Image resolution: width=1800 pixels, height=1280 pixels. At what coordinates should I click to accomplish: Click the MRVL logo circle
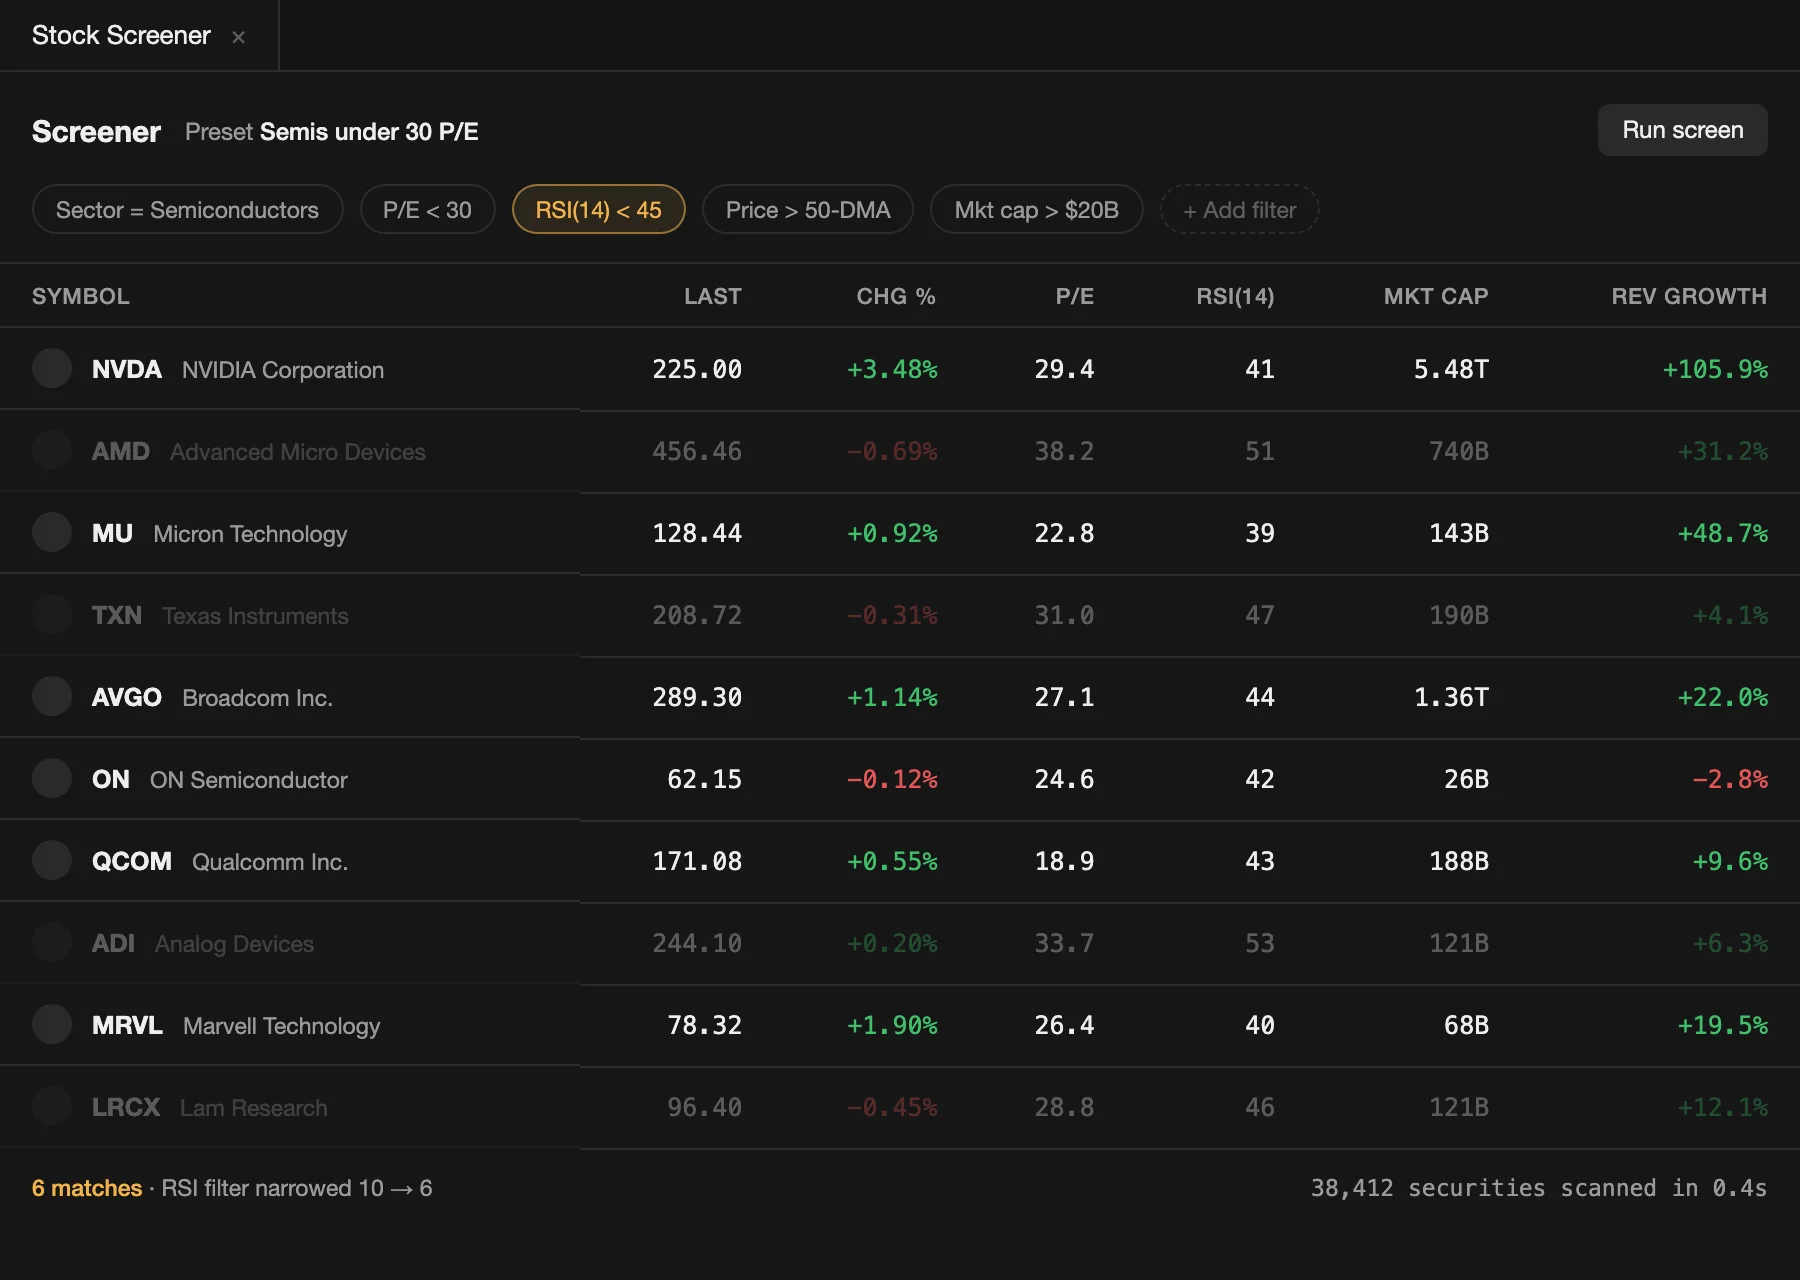click(52, 1024)
